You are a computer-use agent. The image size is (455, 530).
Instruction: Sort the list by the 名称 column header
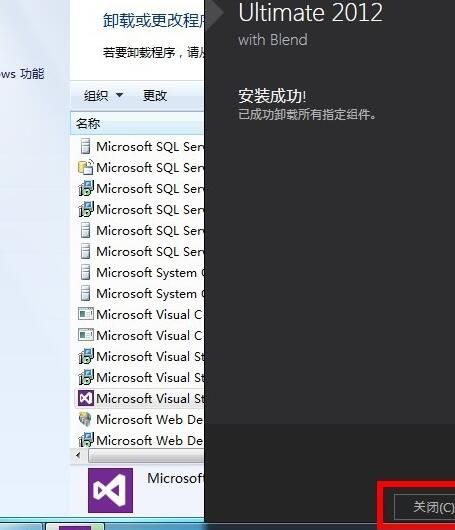click(x=137, y=124)
